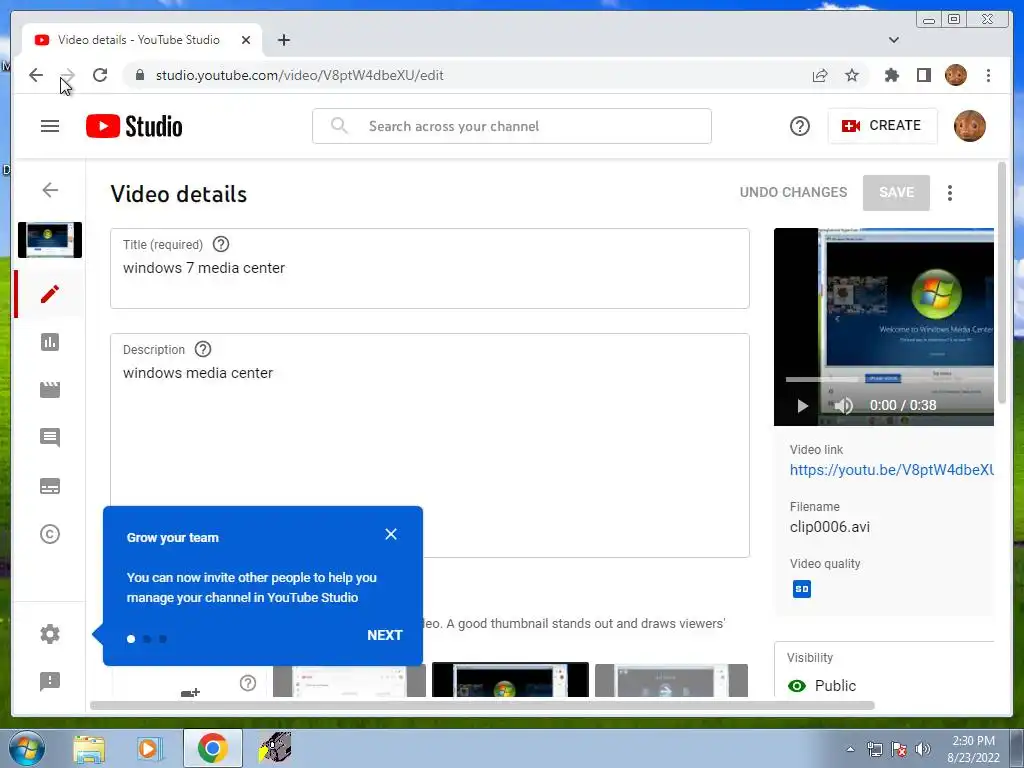
Task: Click the video thumbnail in sidebar
Action: 50,240
